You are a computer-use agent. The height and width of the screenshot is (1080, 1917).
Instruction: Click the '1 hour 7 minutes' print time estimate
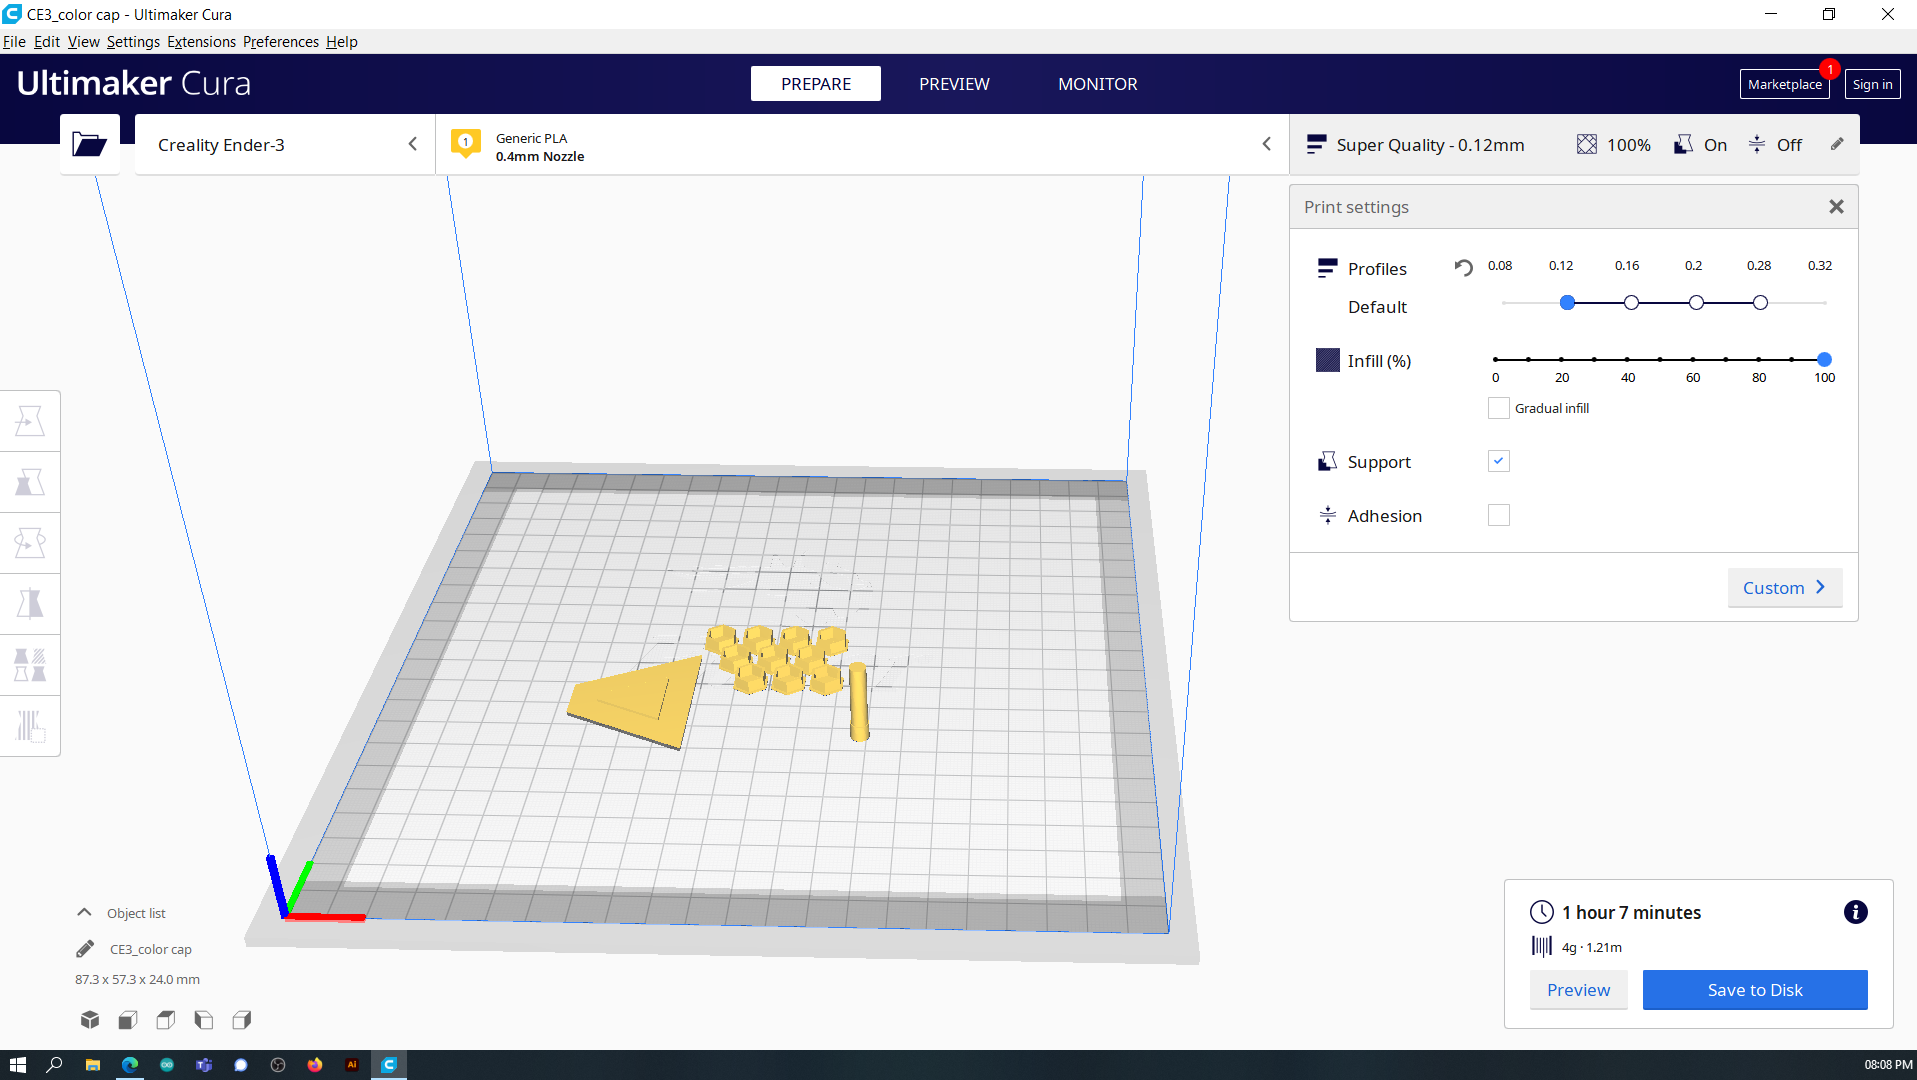coord(1631,912)
